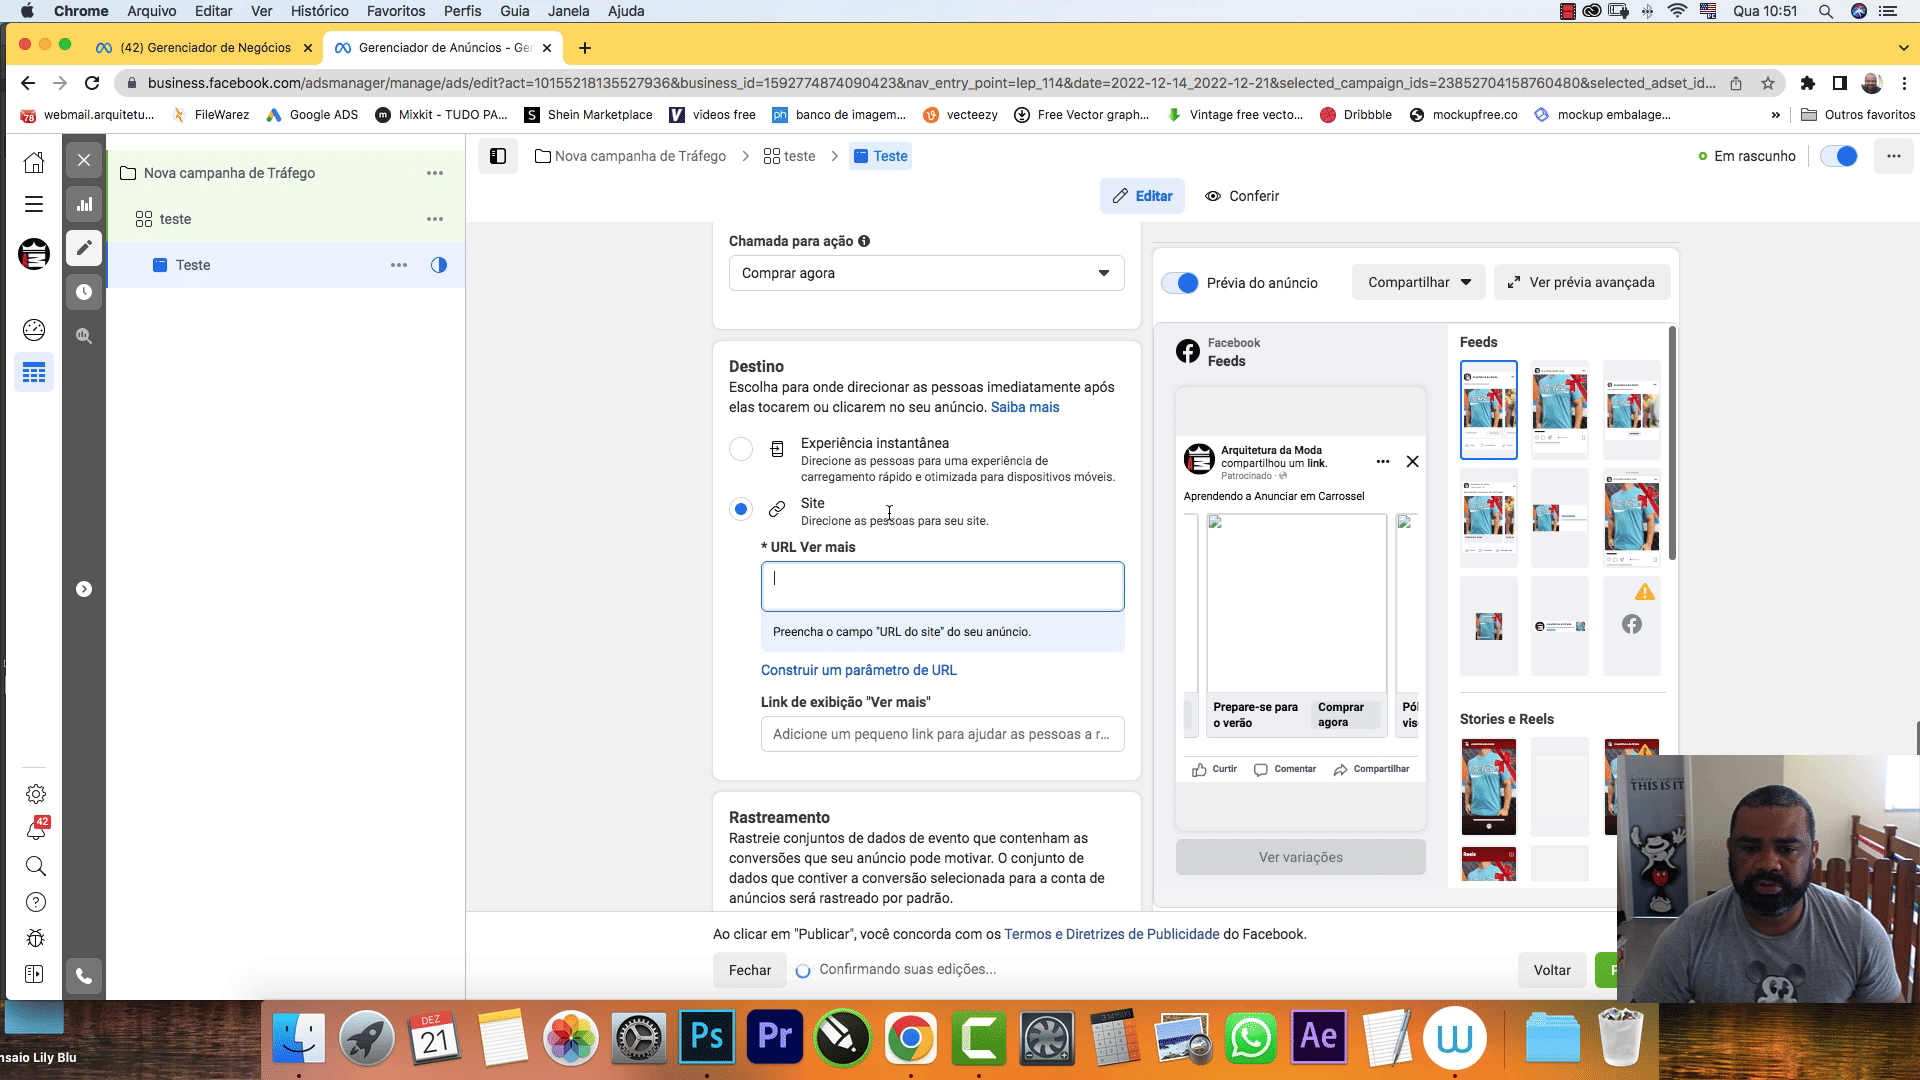Viewport: 1920px width, 1080px height.
Task: Click the Link de exibição Ver mais field
Action: coord(942,734)
